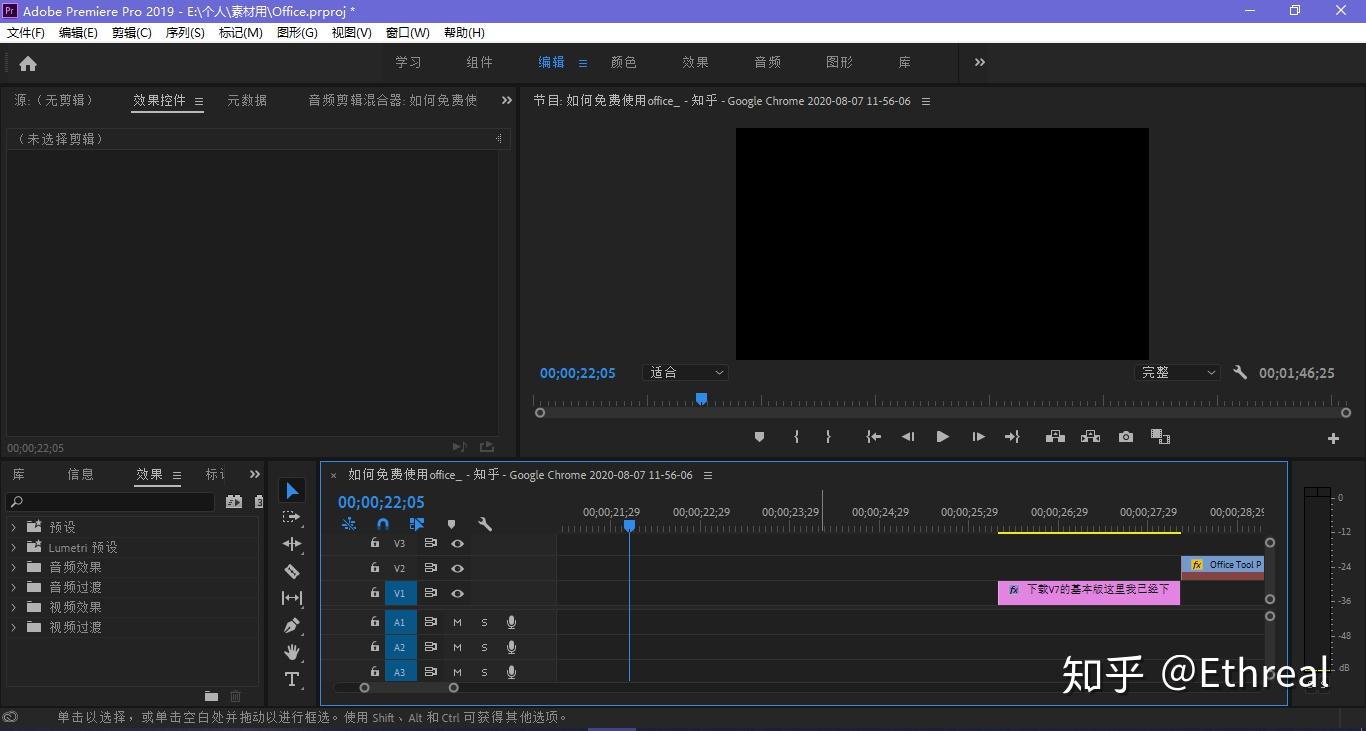
Task: Select the Selection tool arrow
Action: pyautogui.click(x=292, y=490)
